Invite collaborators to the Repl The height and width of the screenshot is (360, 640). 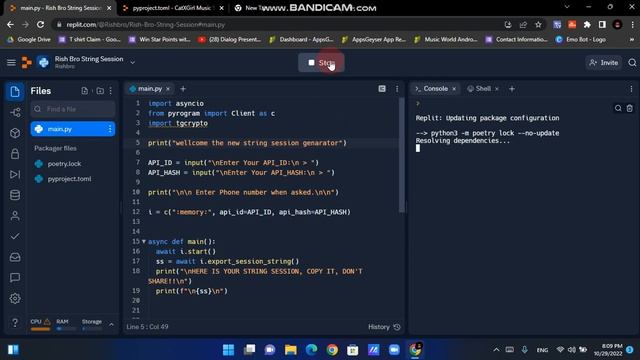(604, 63)
